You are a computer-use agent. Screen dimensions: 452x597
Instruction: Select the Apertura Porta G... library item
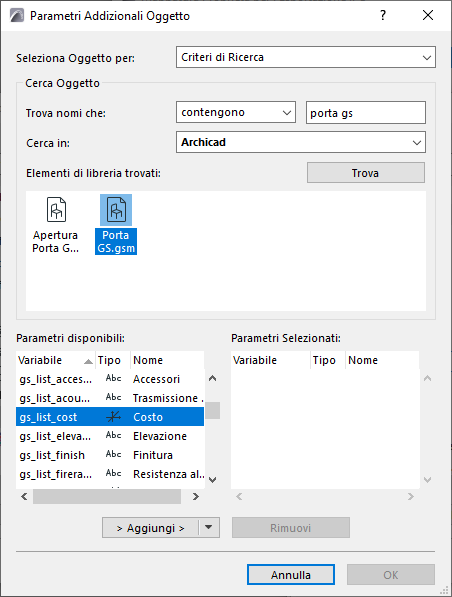[56, 225]
